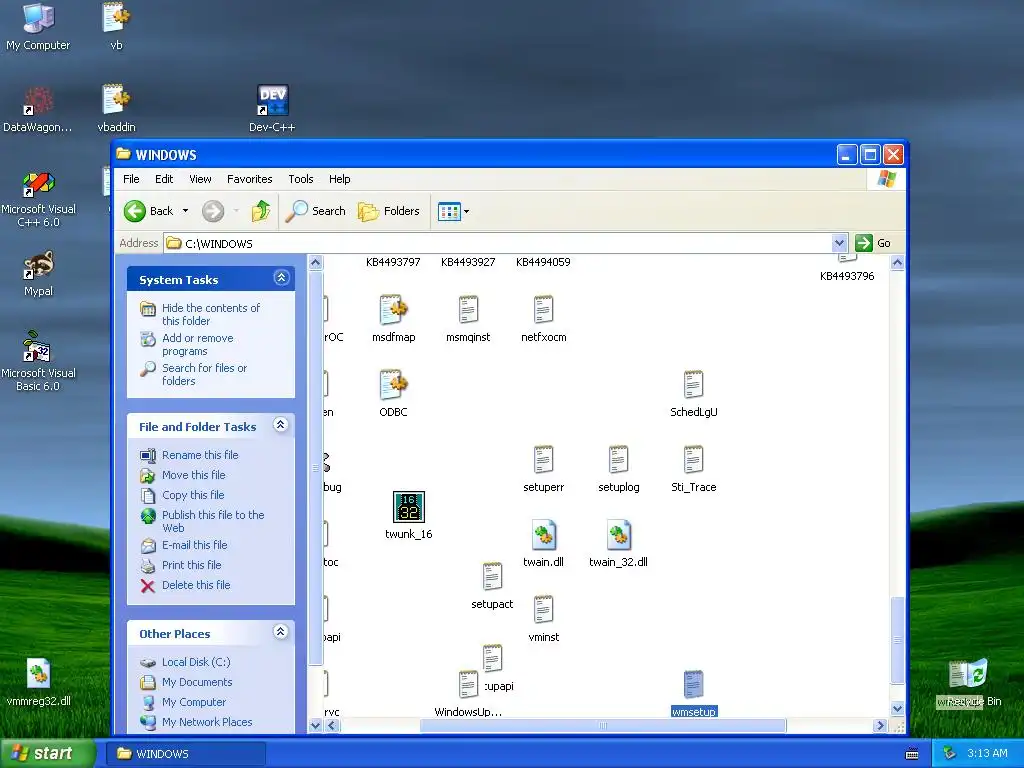Click Delete this file link
Screen dimensions: 1024x768
[x=196, y=585]
